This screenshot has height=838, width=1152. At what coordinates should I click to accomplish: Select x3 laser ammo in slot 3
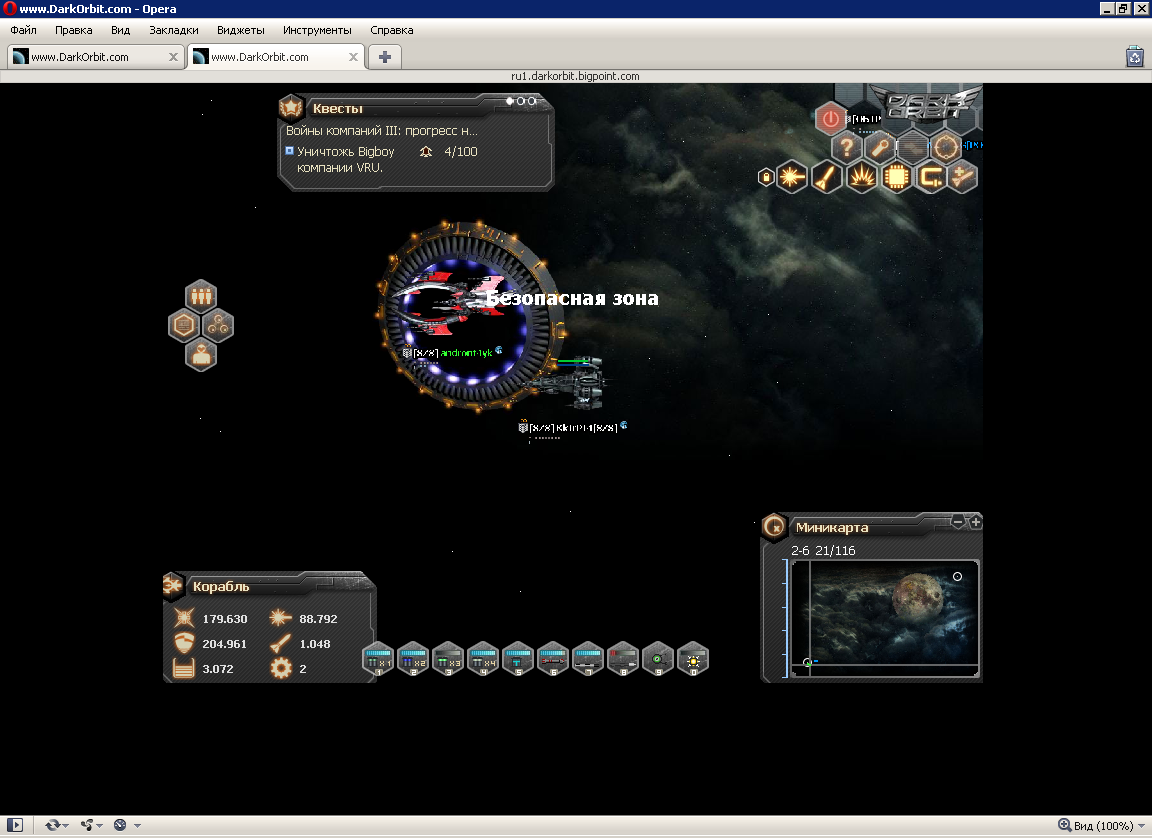(x=448, y=659)
